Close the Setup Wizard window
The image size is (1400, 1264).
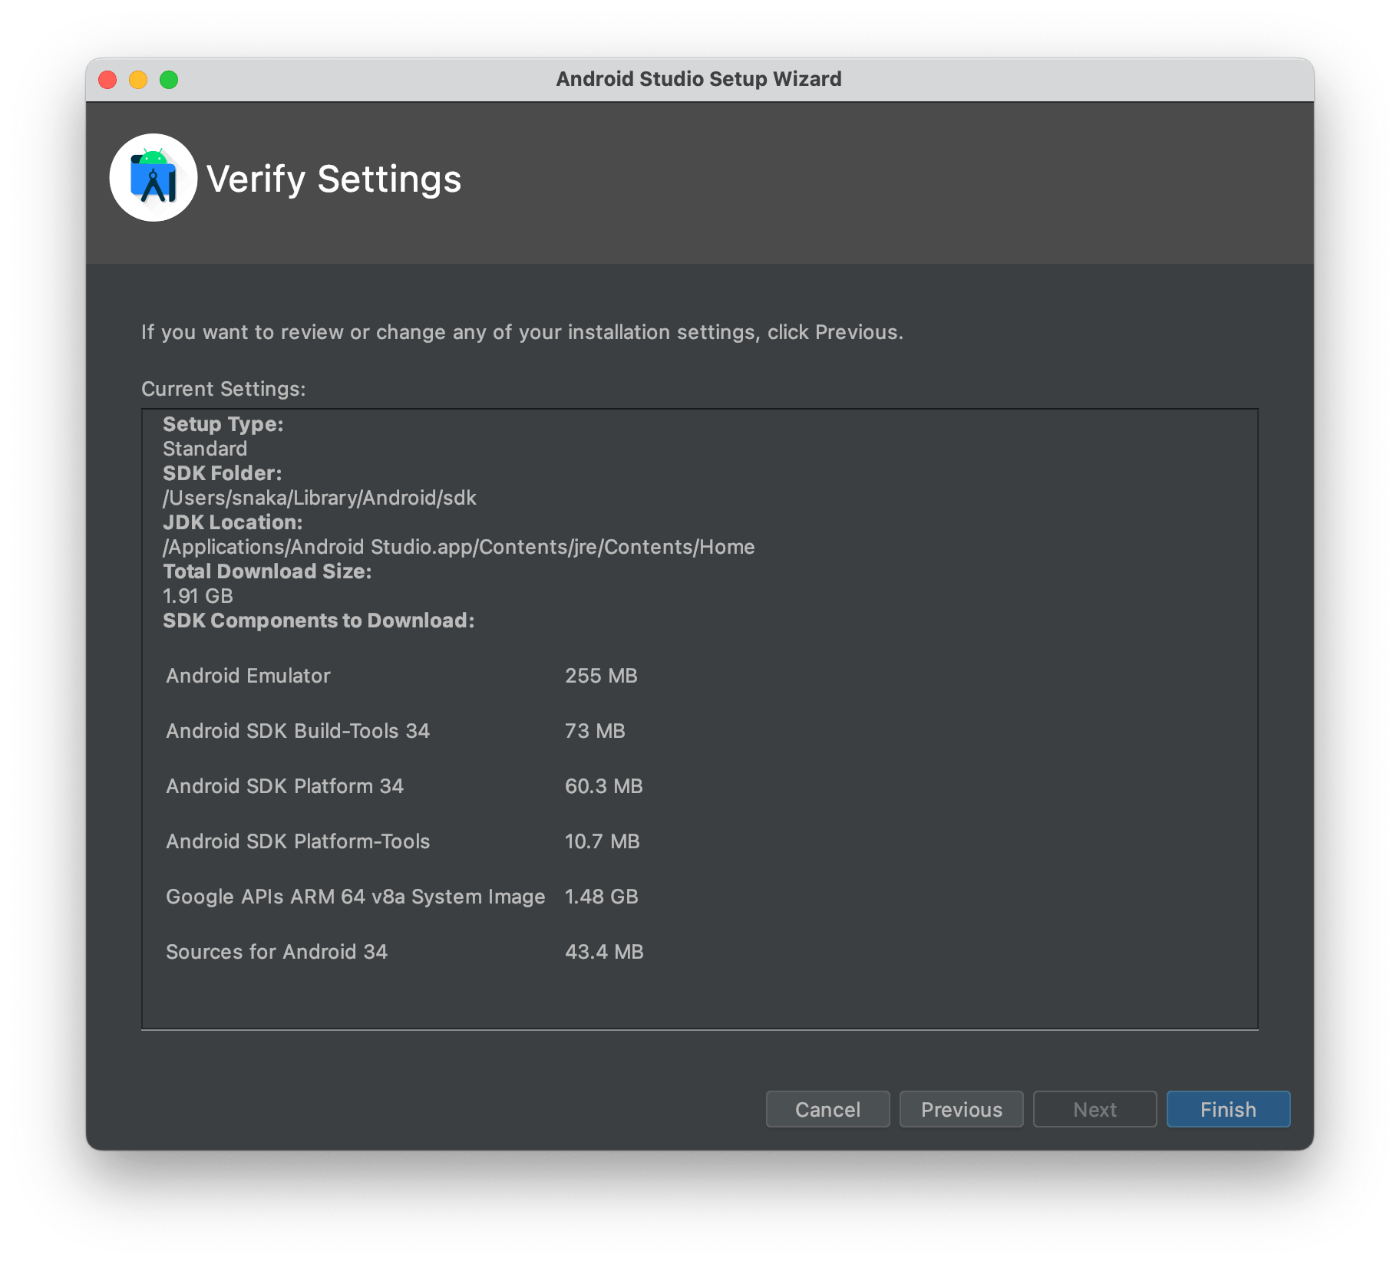(x=108, y=80)
